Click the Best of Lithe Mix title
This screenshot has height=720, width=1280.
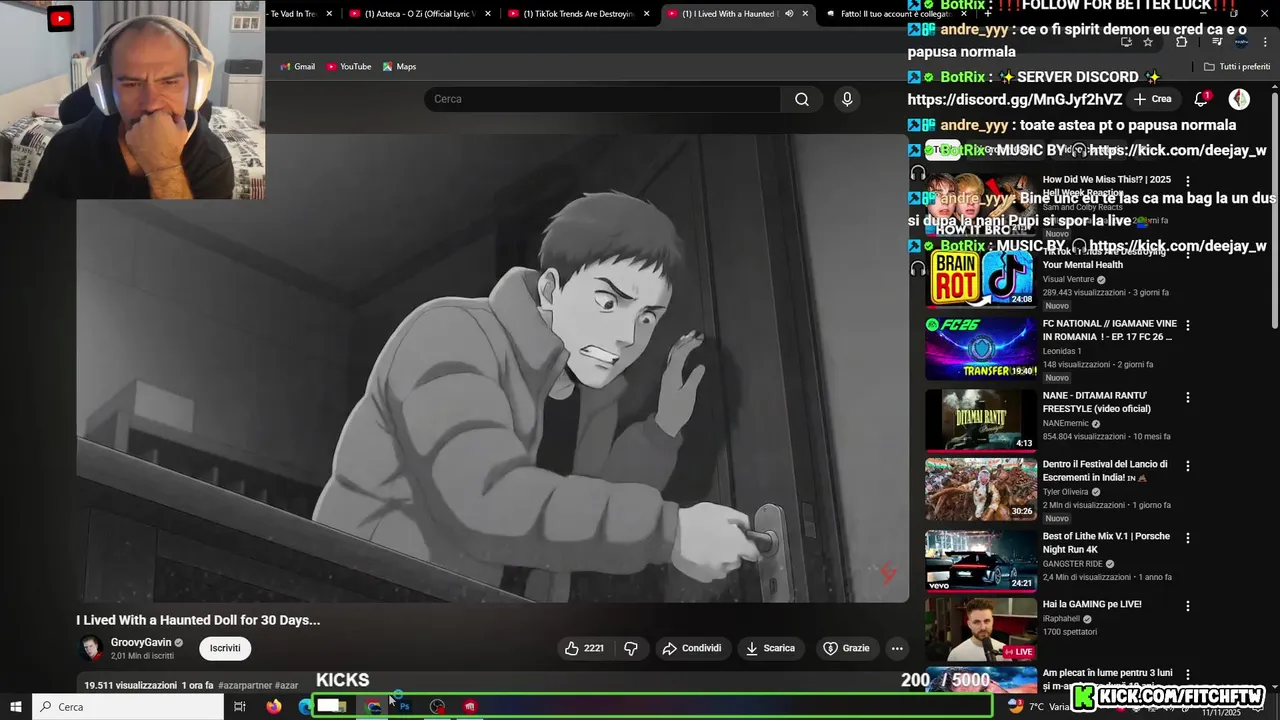point(1106,542)
